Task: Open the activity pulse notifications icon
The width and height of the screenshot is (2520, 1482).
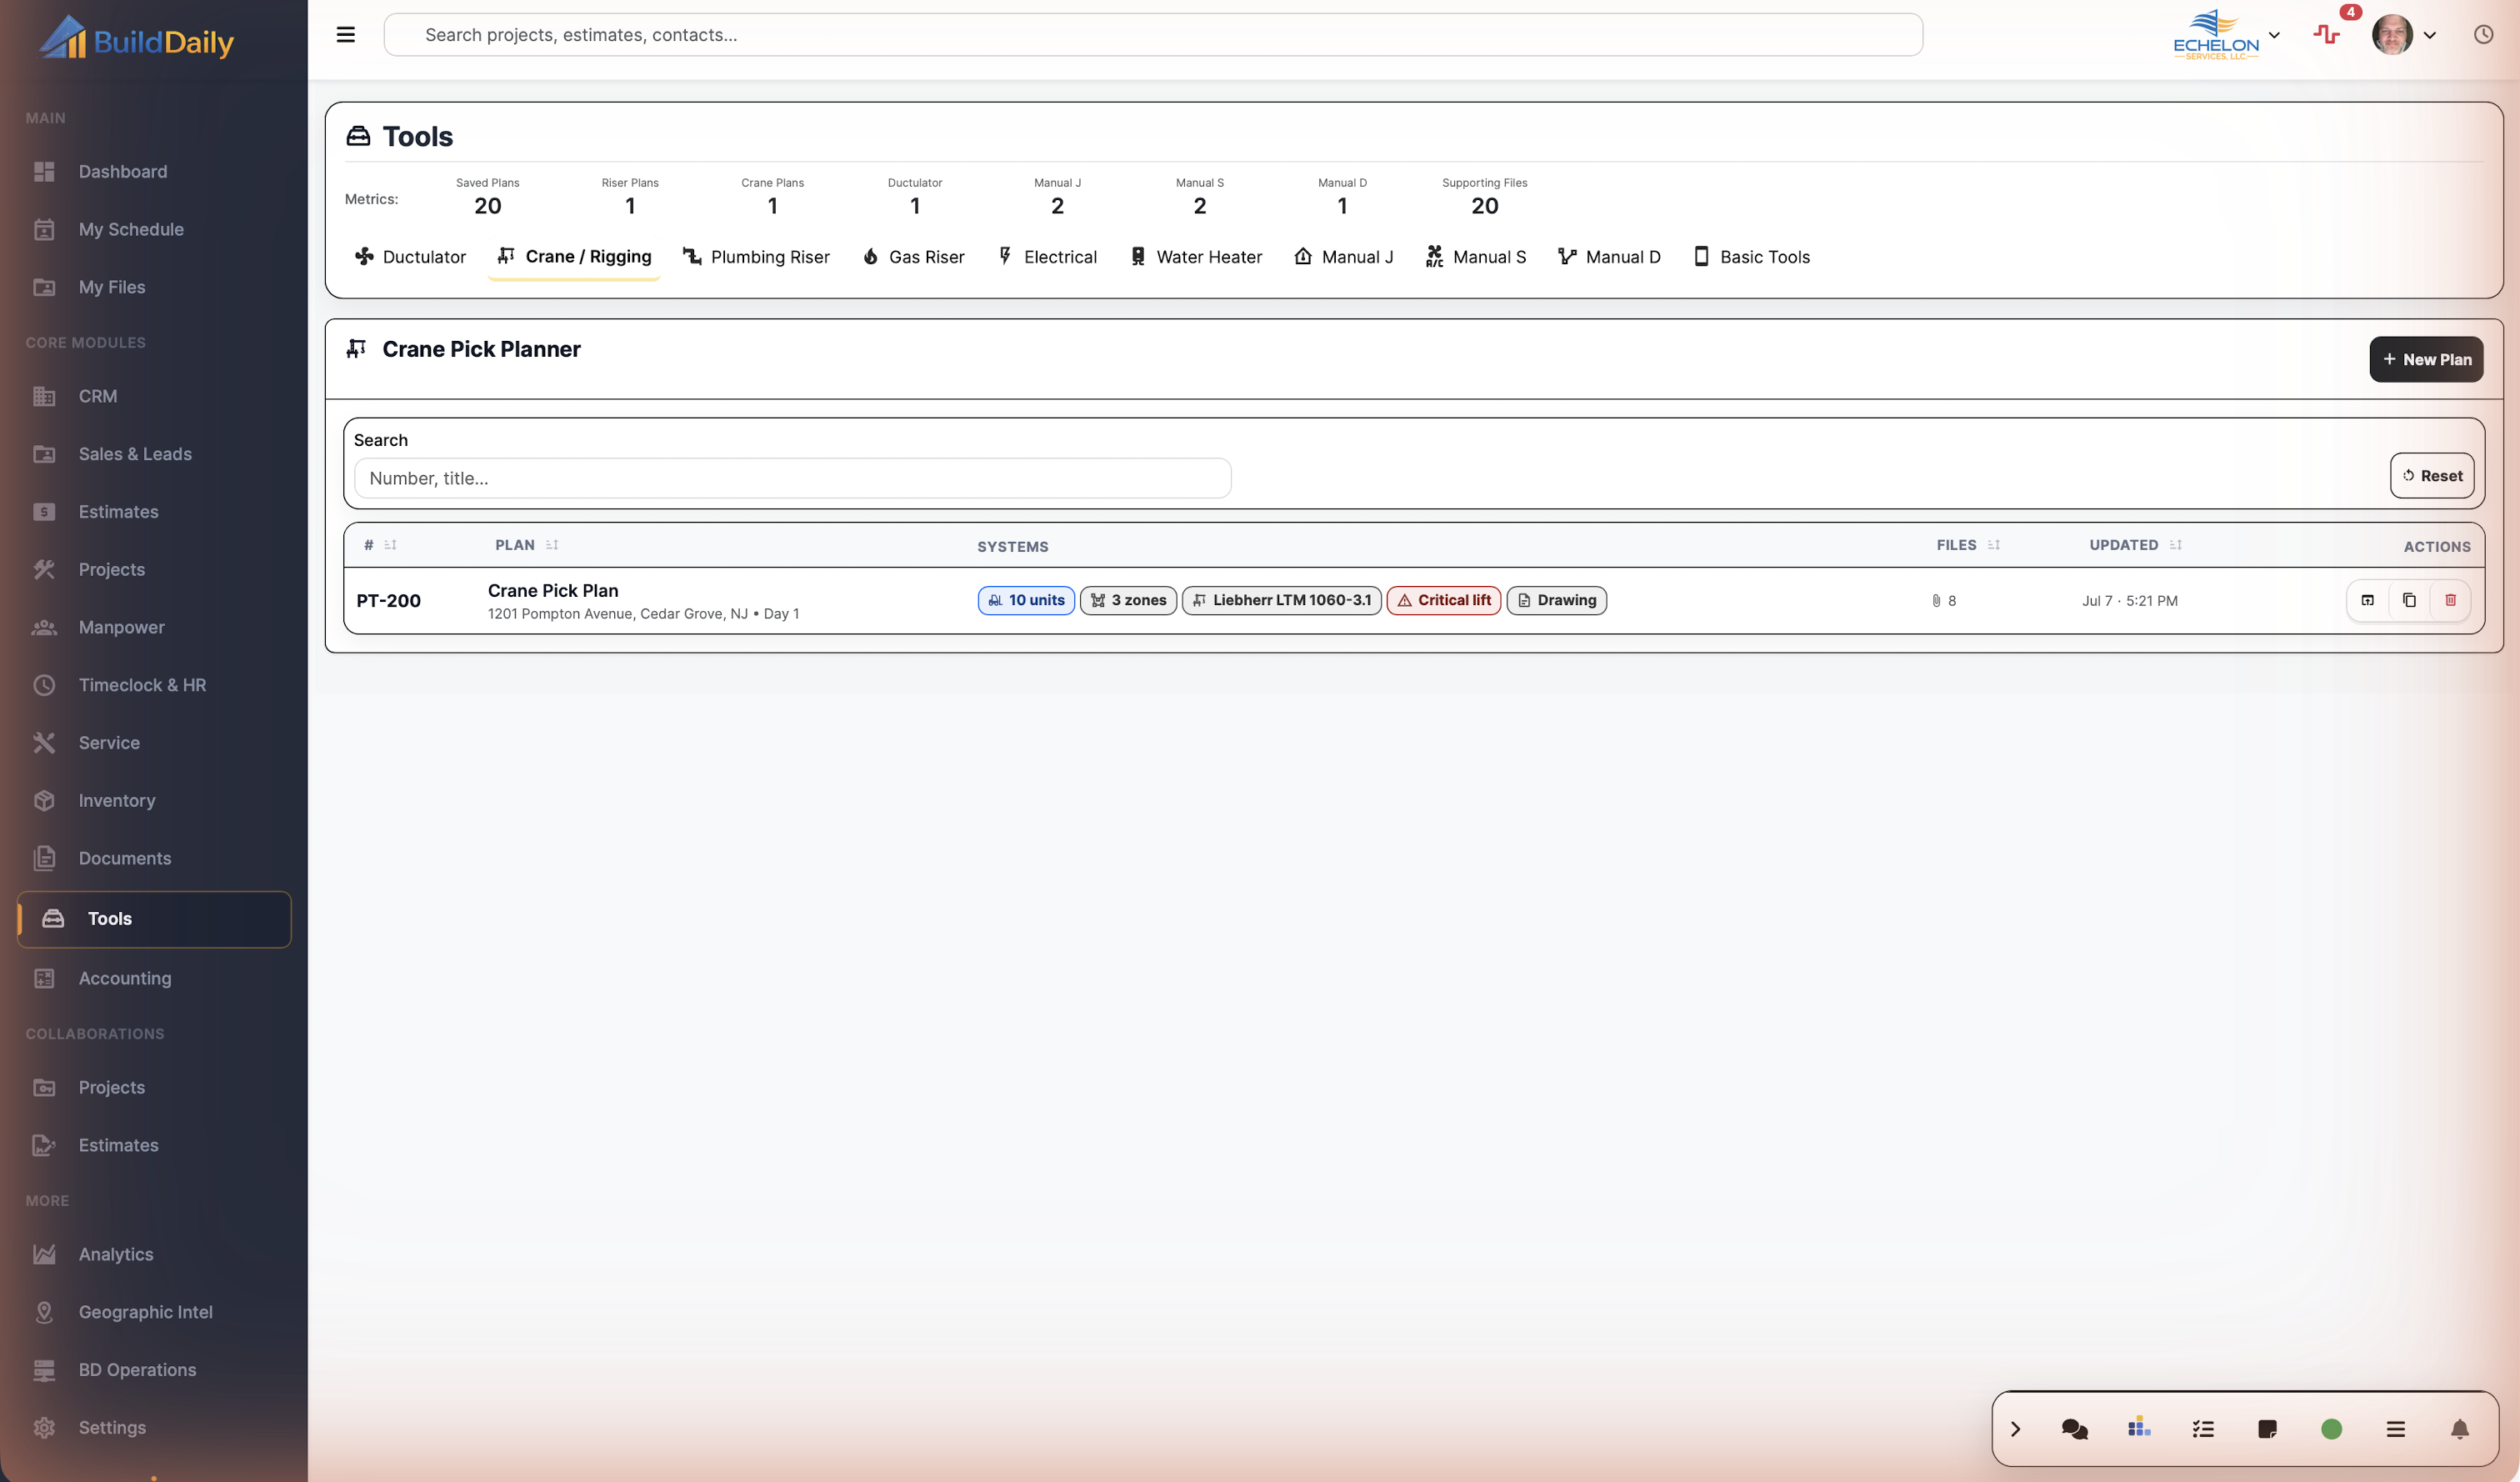Action: 2327,35
